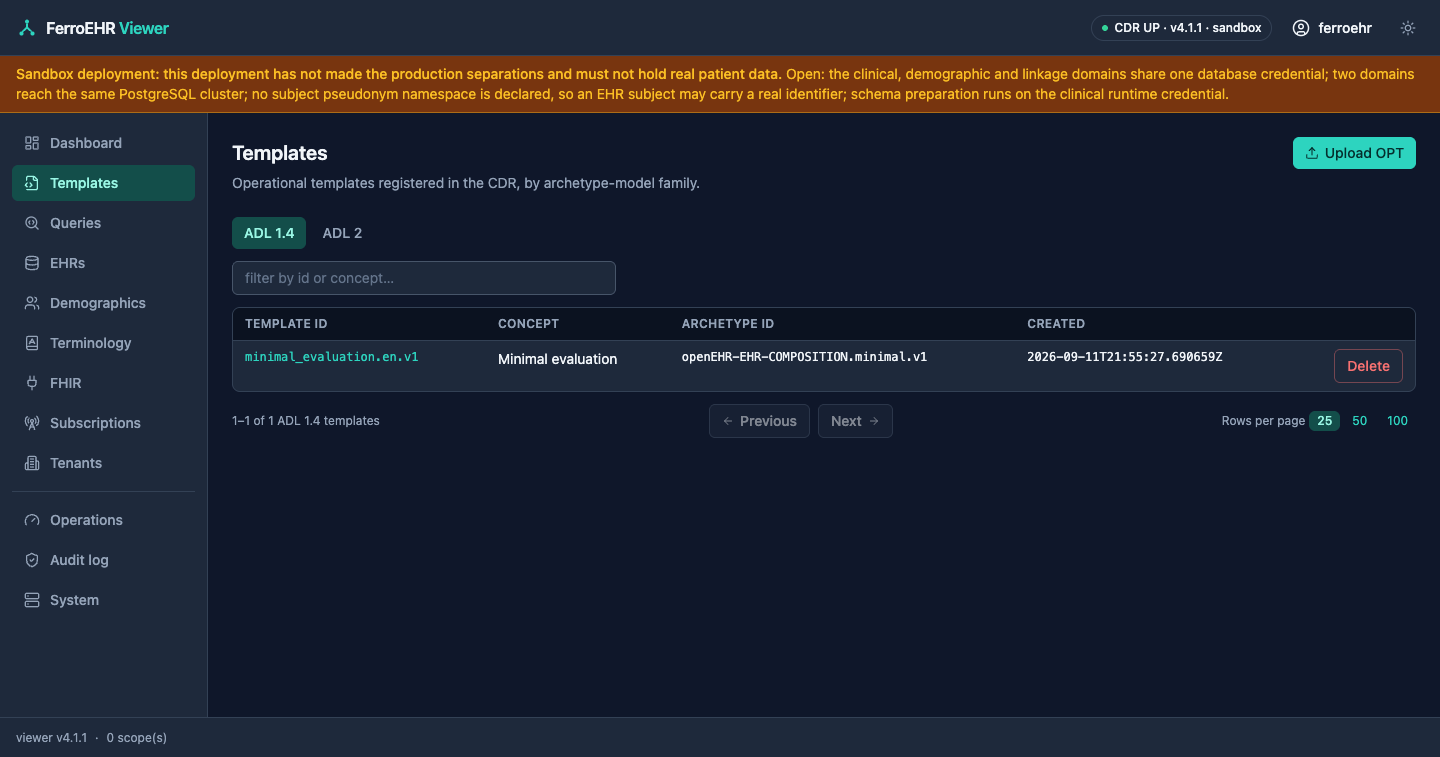
Task: Click the CDR UP status badge
Action: click(x=1181, y=28)
